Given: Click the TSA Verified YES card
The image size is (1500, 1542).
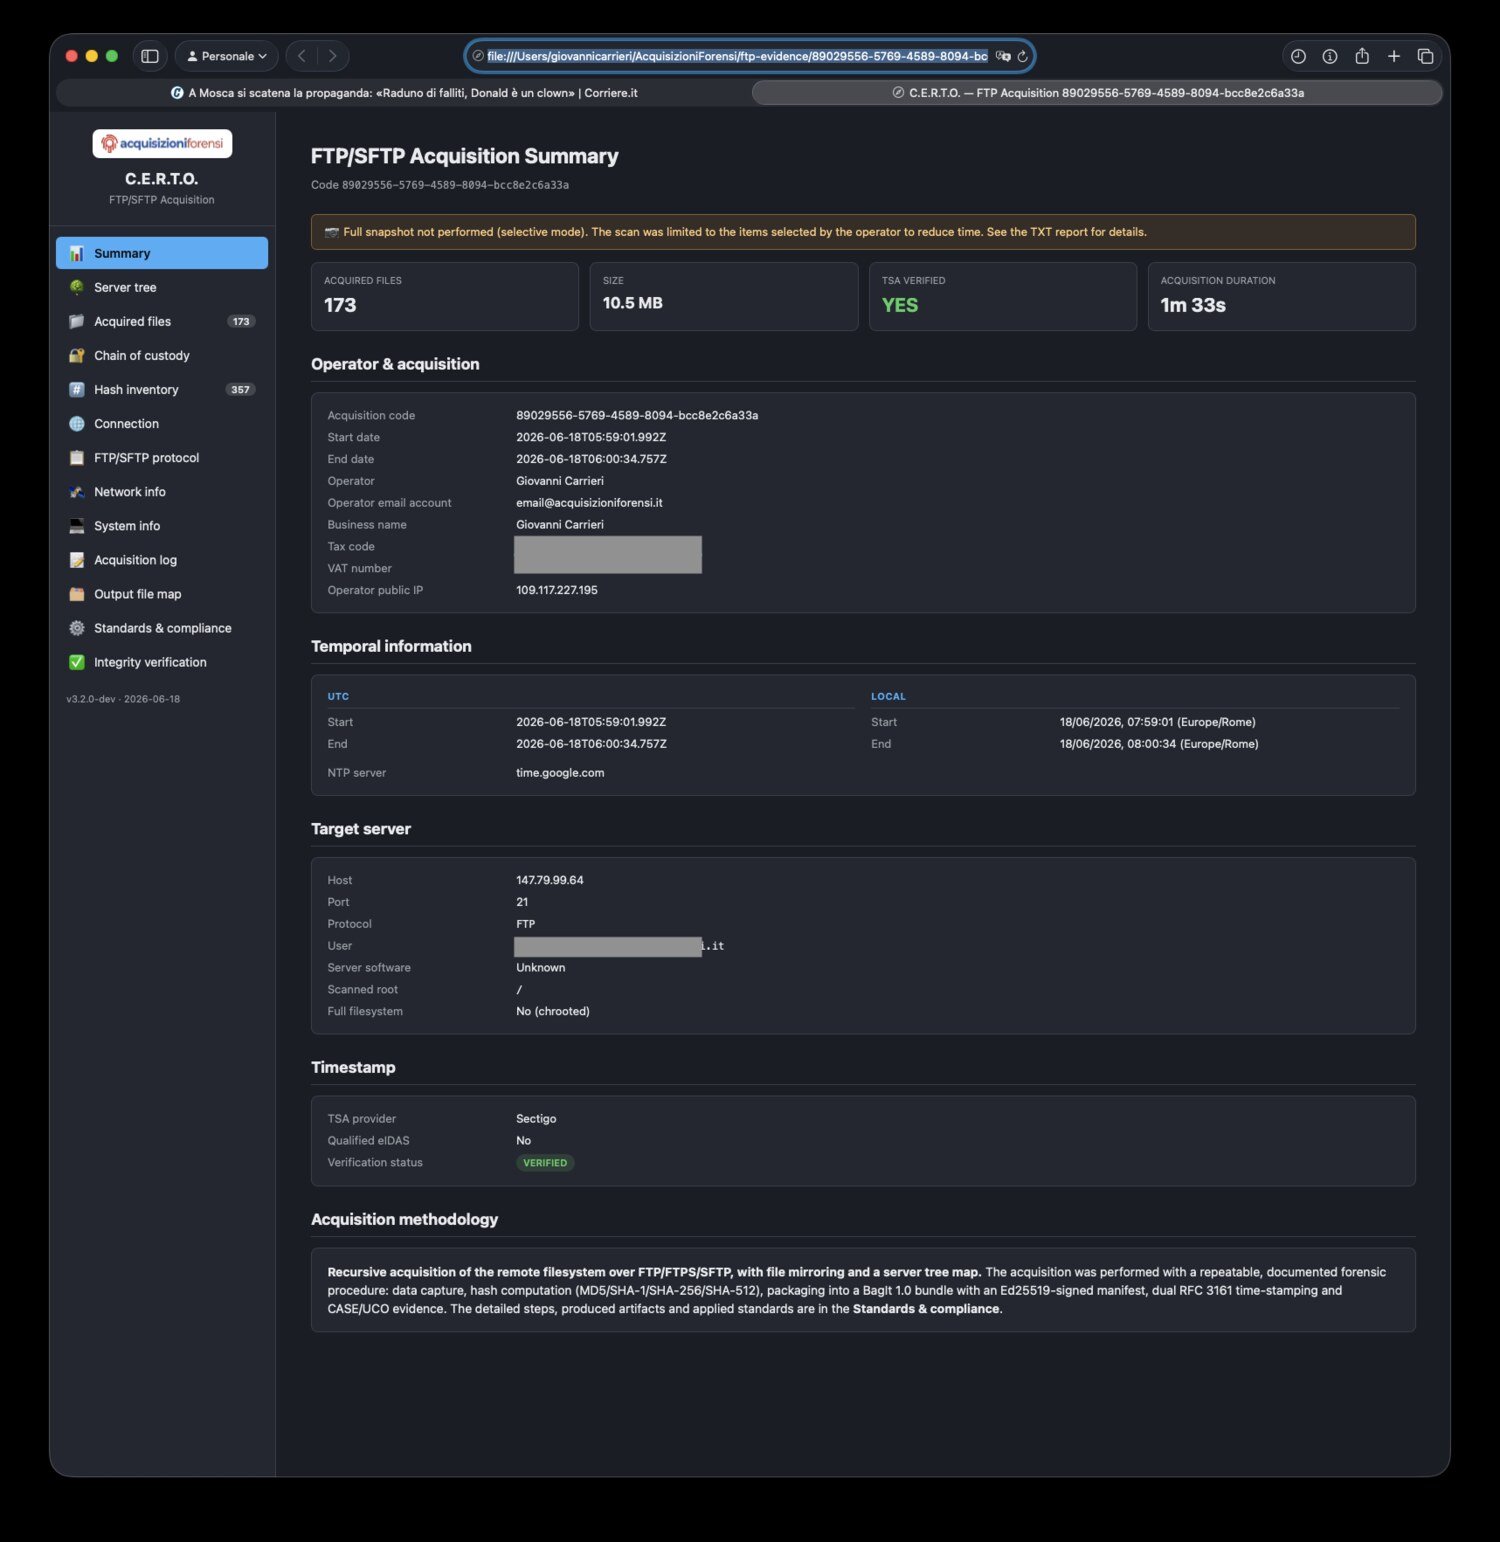Looking at the screenshot, I should tap(1003, 296).
